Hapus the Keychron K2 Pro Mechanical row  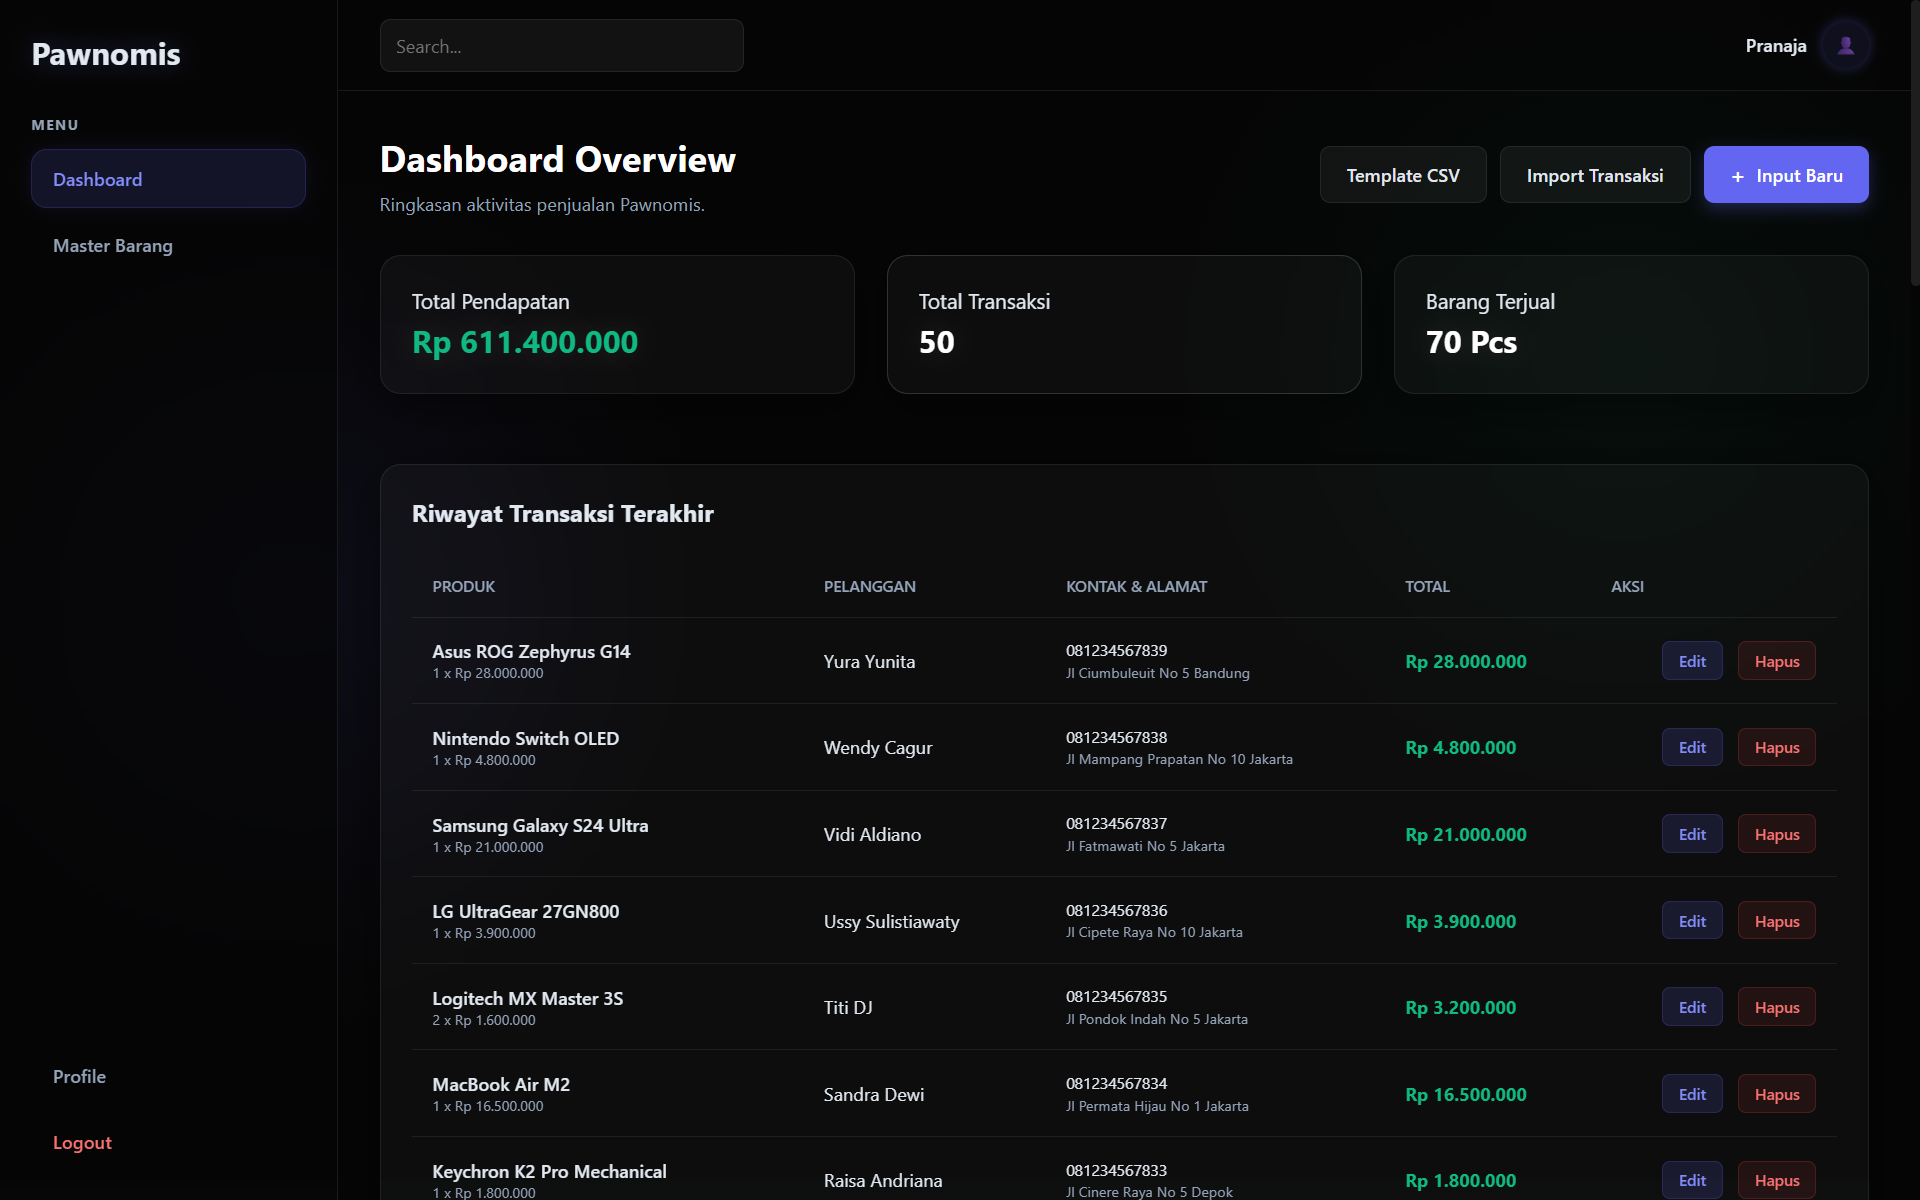[x=1776, y=1180]
